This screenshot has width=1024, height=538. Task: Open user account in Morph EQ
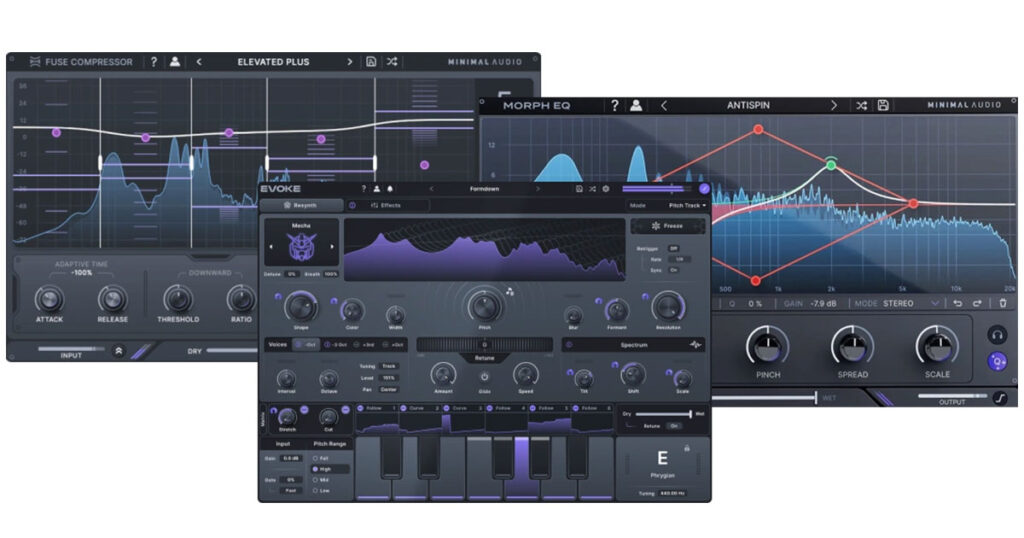(636, 105)
